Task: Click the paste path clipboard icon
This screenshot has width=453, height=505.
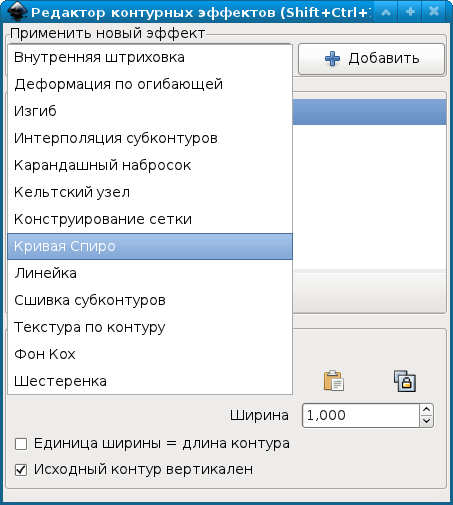Action: (334, 380)
